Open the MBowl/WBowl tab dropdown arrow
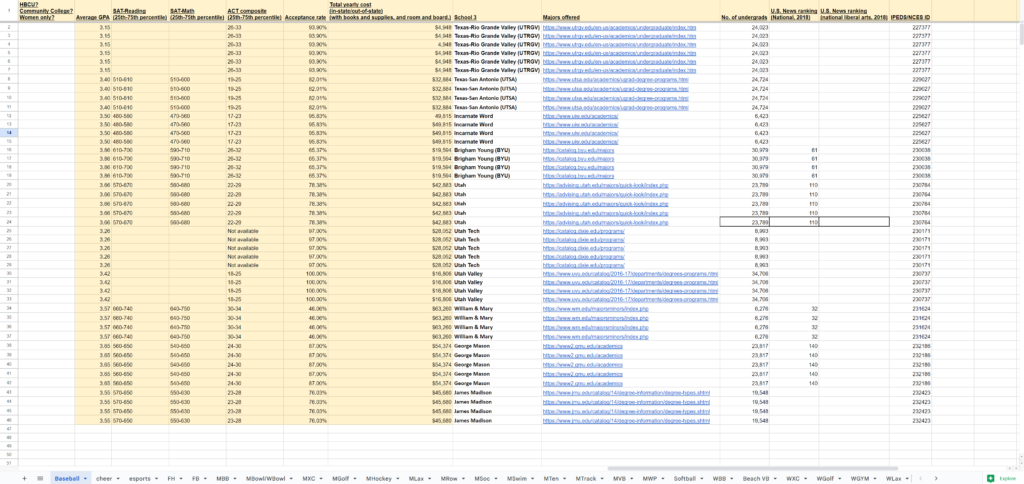Viewport: 1024px width, 484px height. (292, 479)
